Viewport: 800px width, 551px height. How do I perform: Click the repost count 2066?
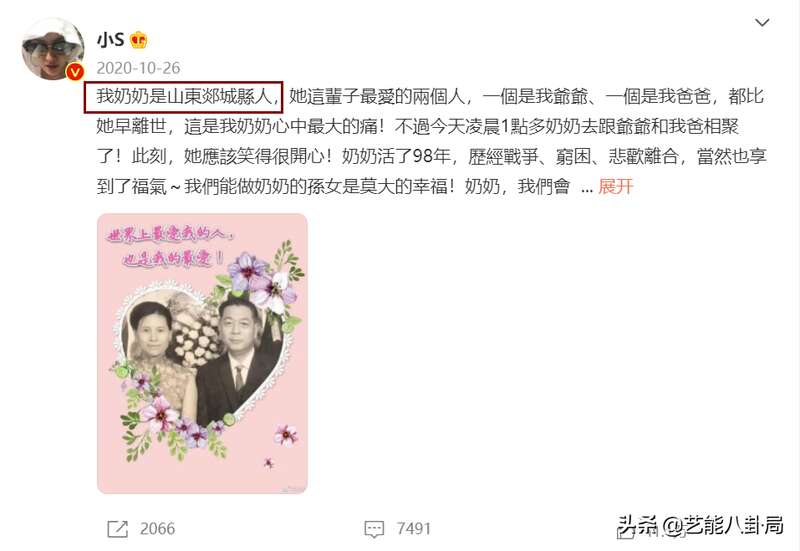[x=158, y=529]
